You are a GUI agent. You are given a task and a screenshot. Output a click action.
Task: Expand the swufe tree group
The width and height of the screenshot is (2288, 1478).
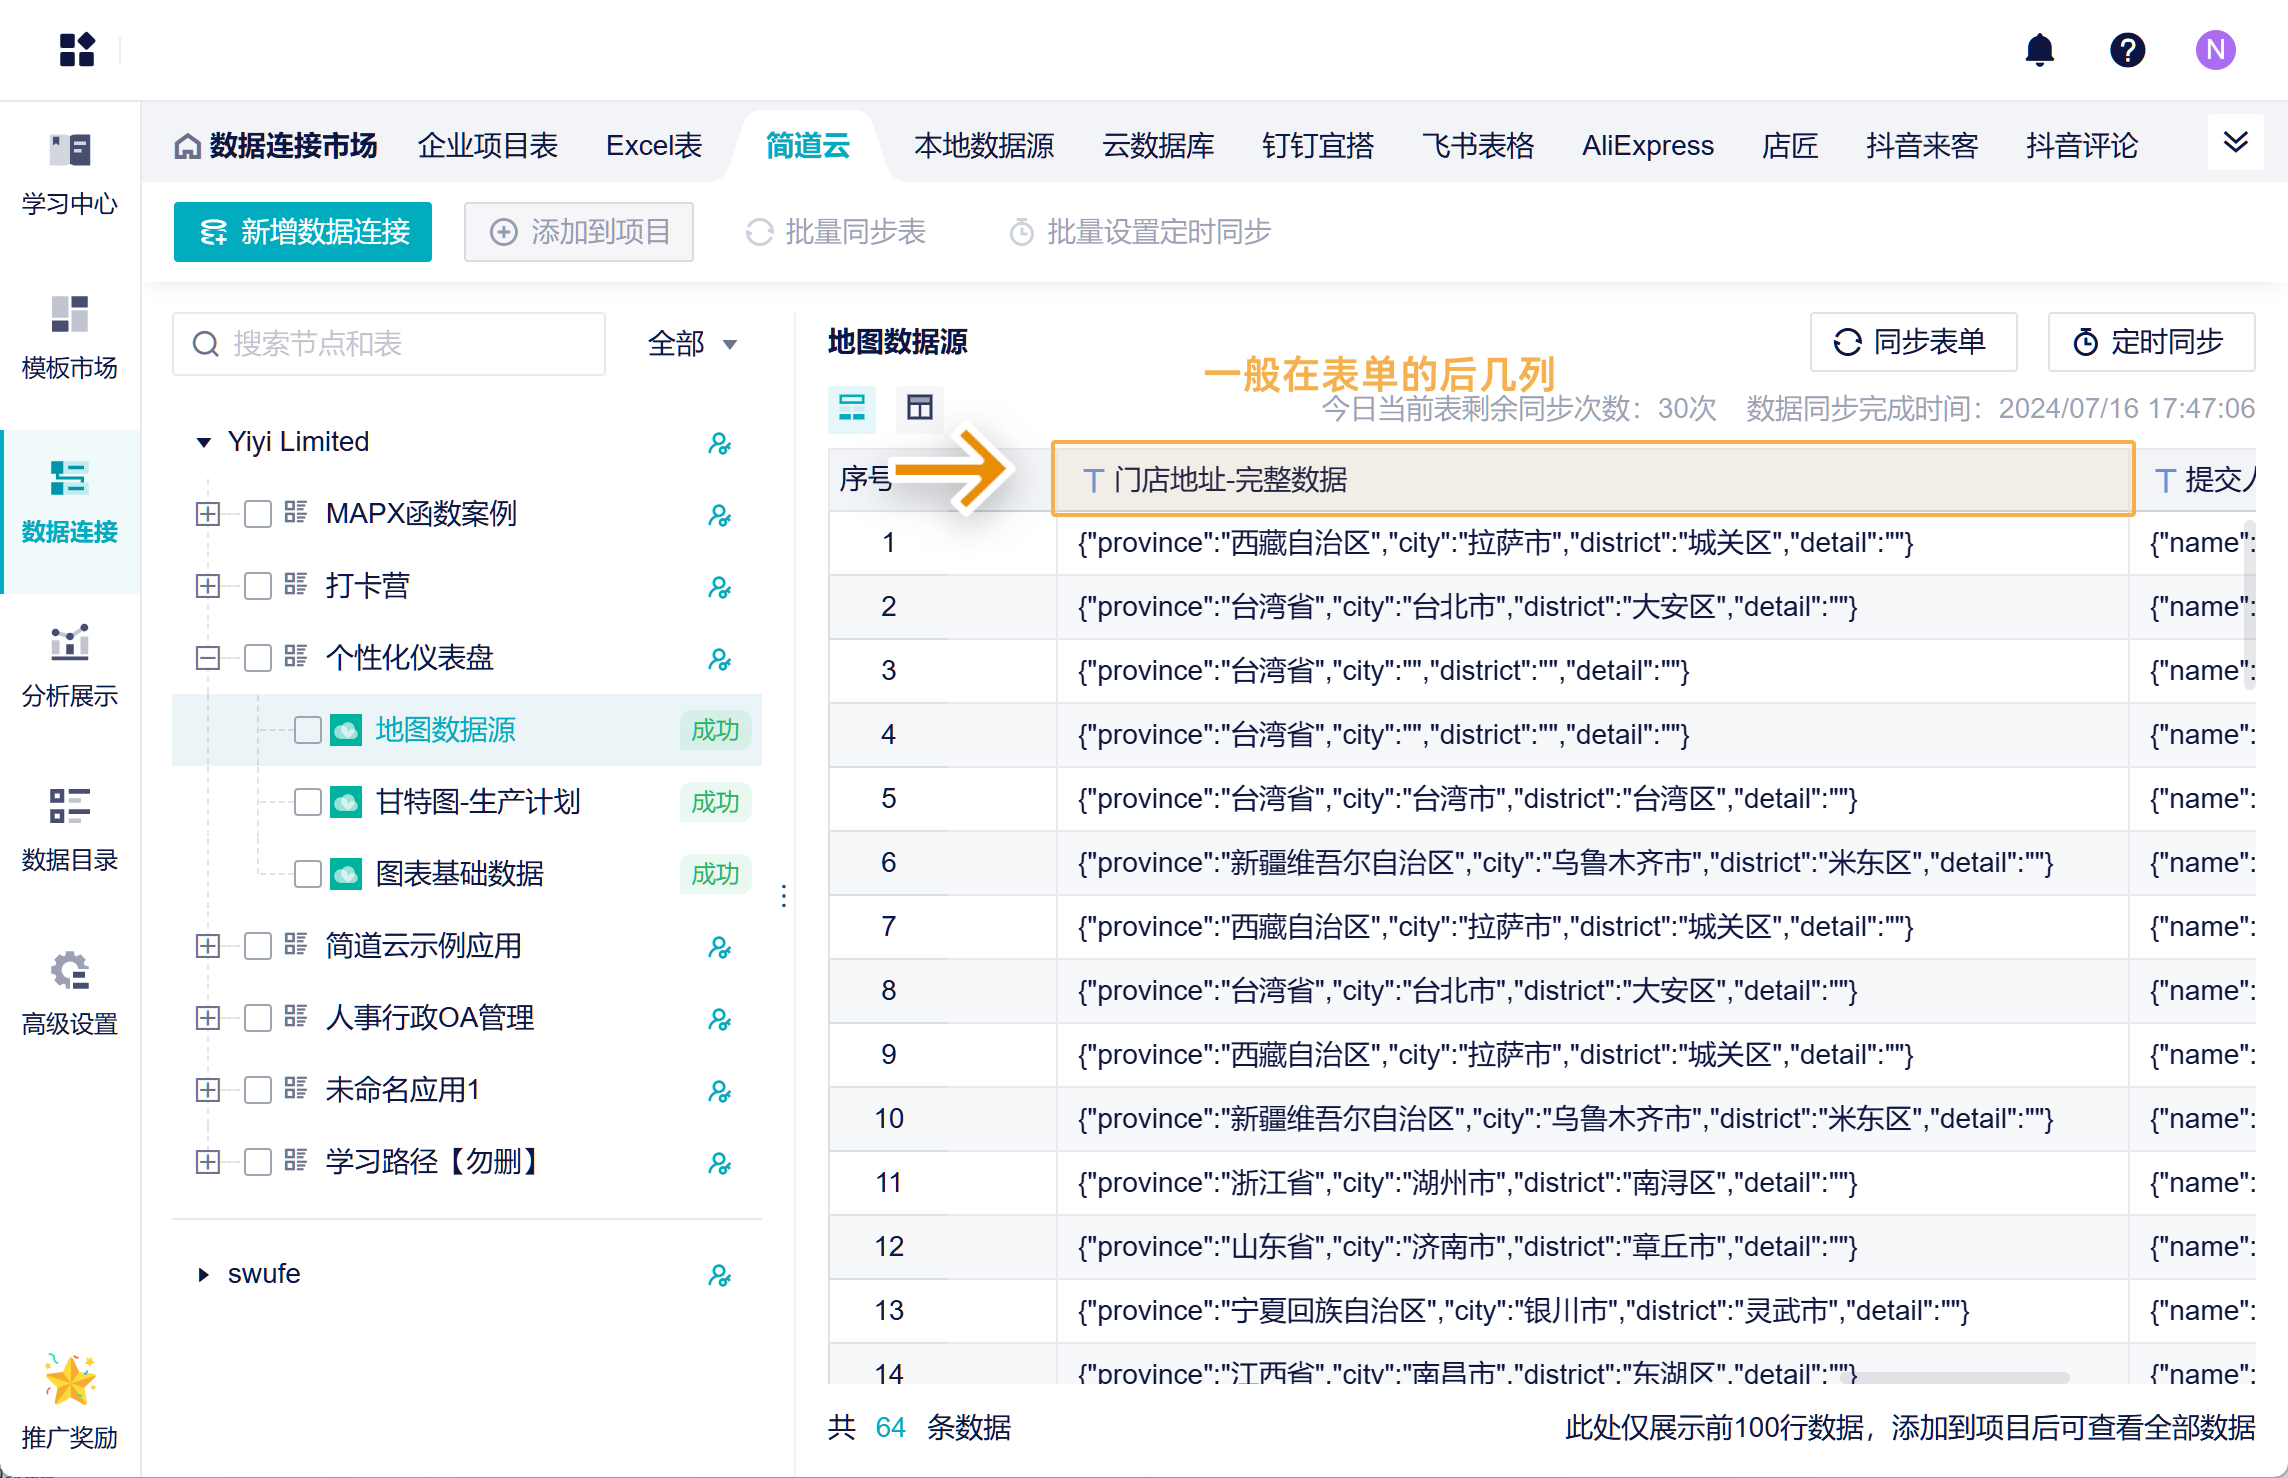[203, 1274]
